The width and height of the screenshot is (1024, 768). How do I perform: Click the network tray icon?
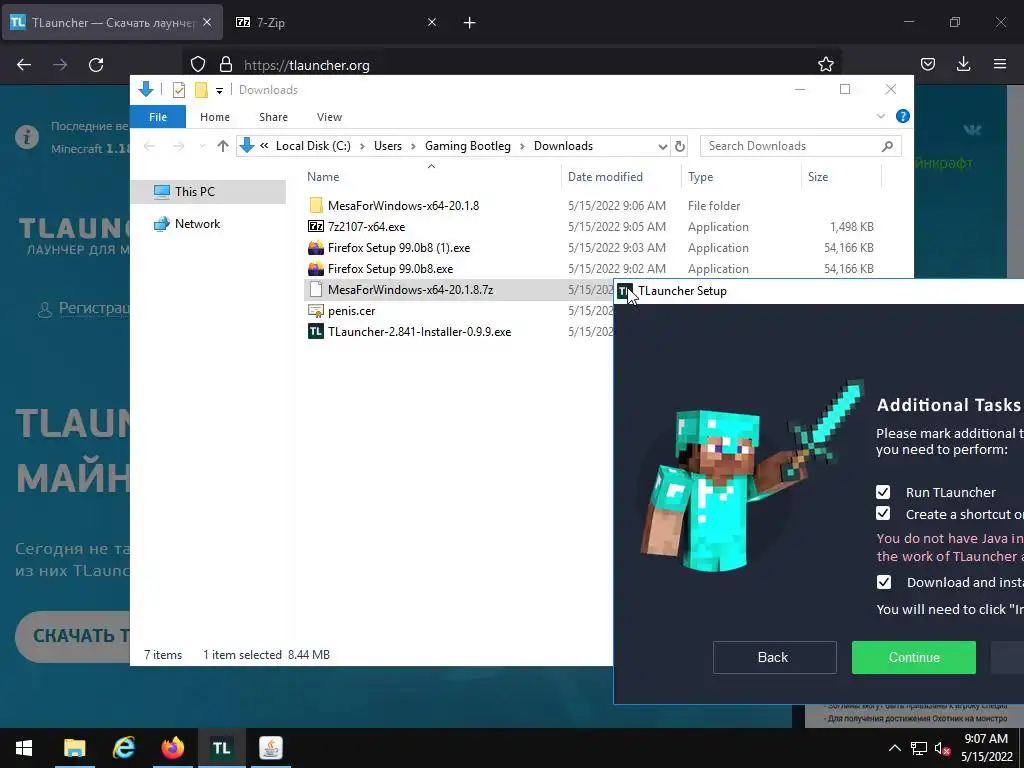pos(918,748)
